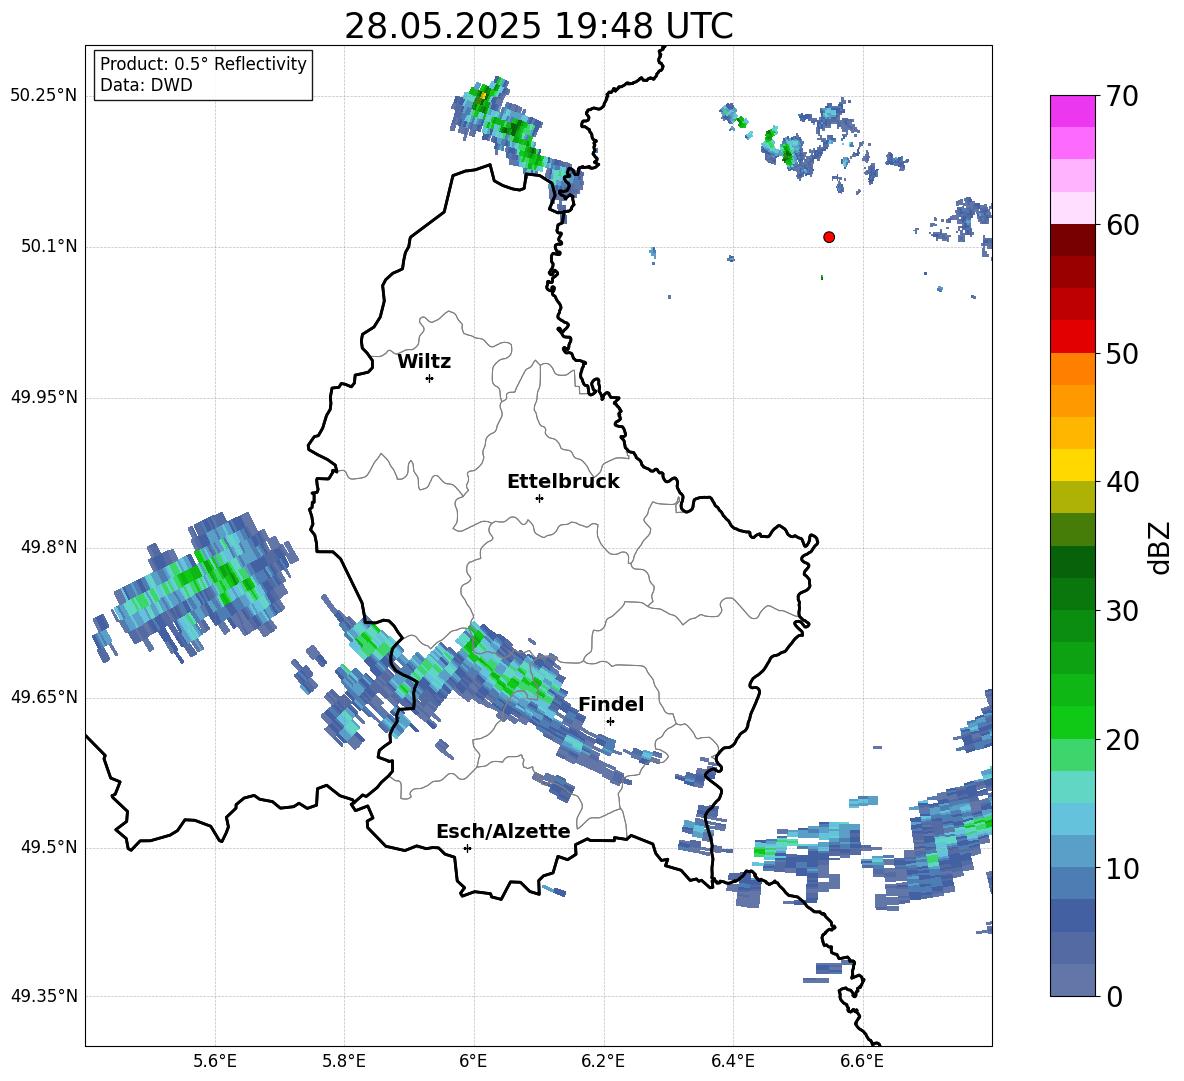Click the colorbar tick label '50'
This screenshot has height=1081, width=1184.
tap(1122, 354)
